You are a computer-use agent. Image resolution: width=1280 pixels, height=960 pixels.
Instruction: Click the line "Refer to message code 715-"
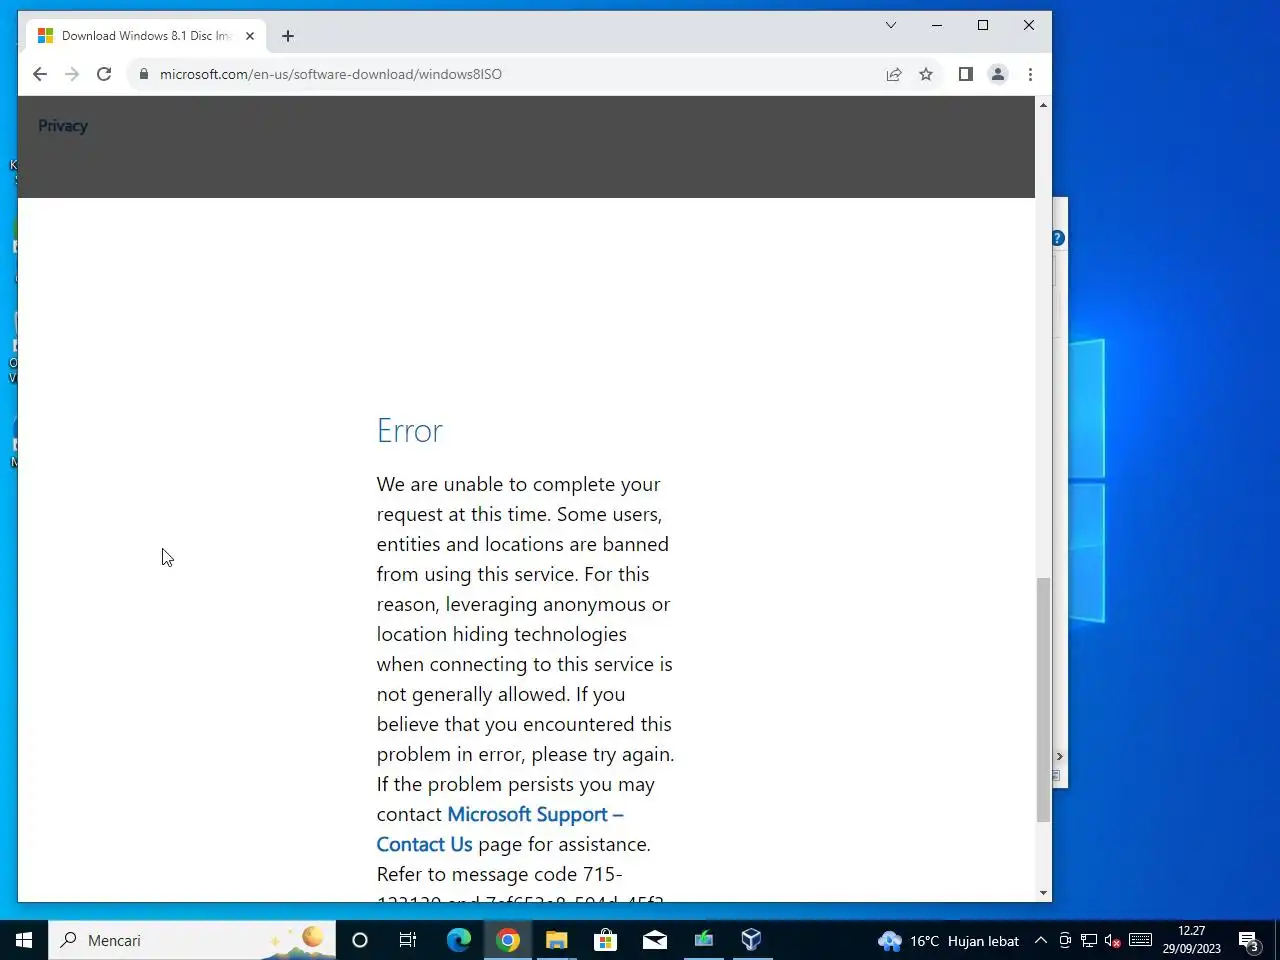pyautogui.click(x=500, y=874)
